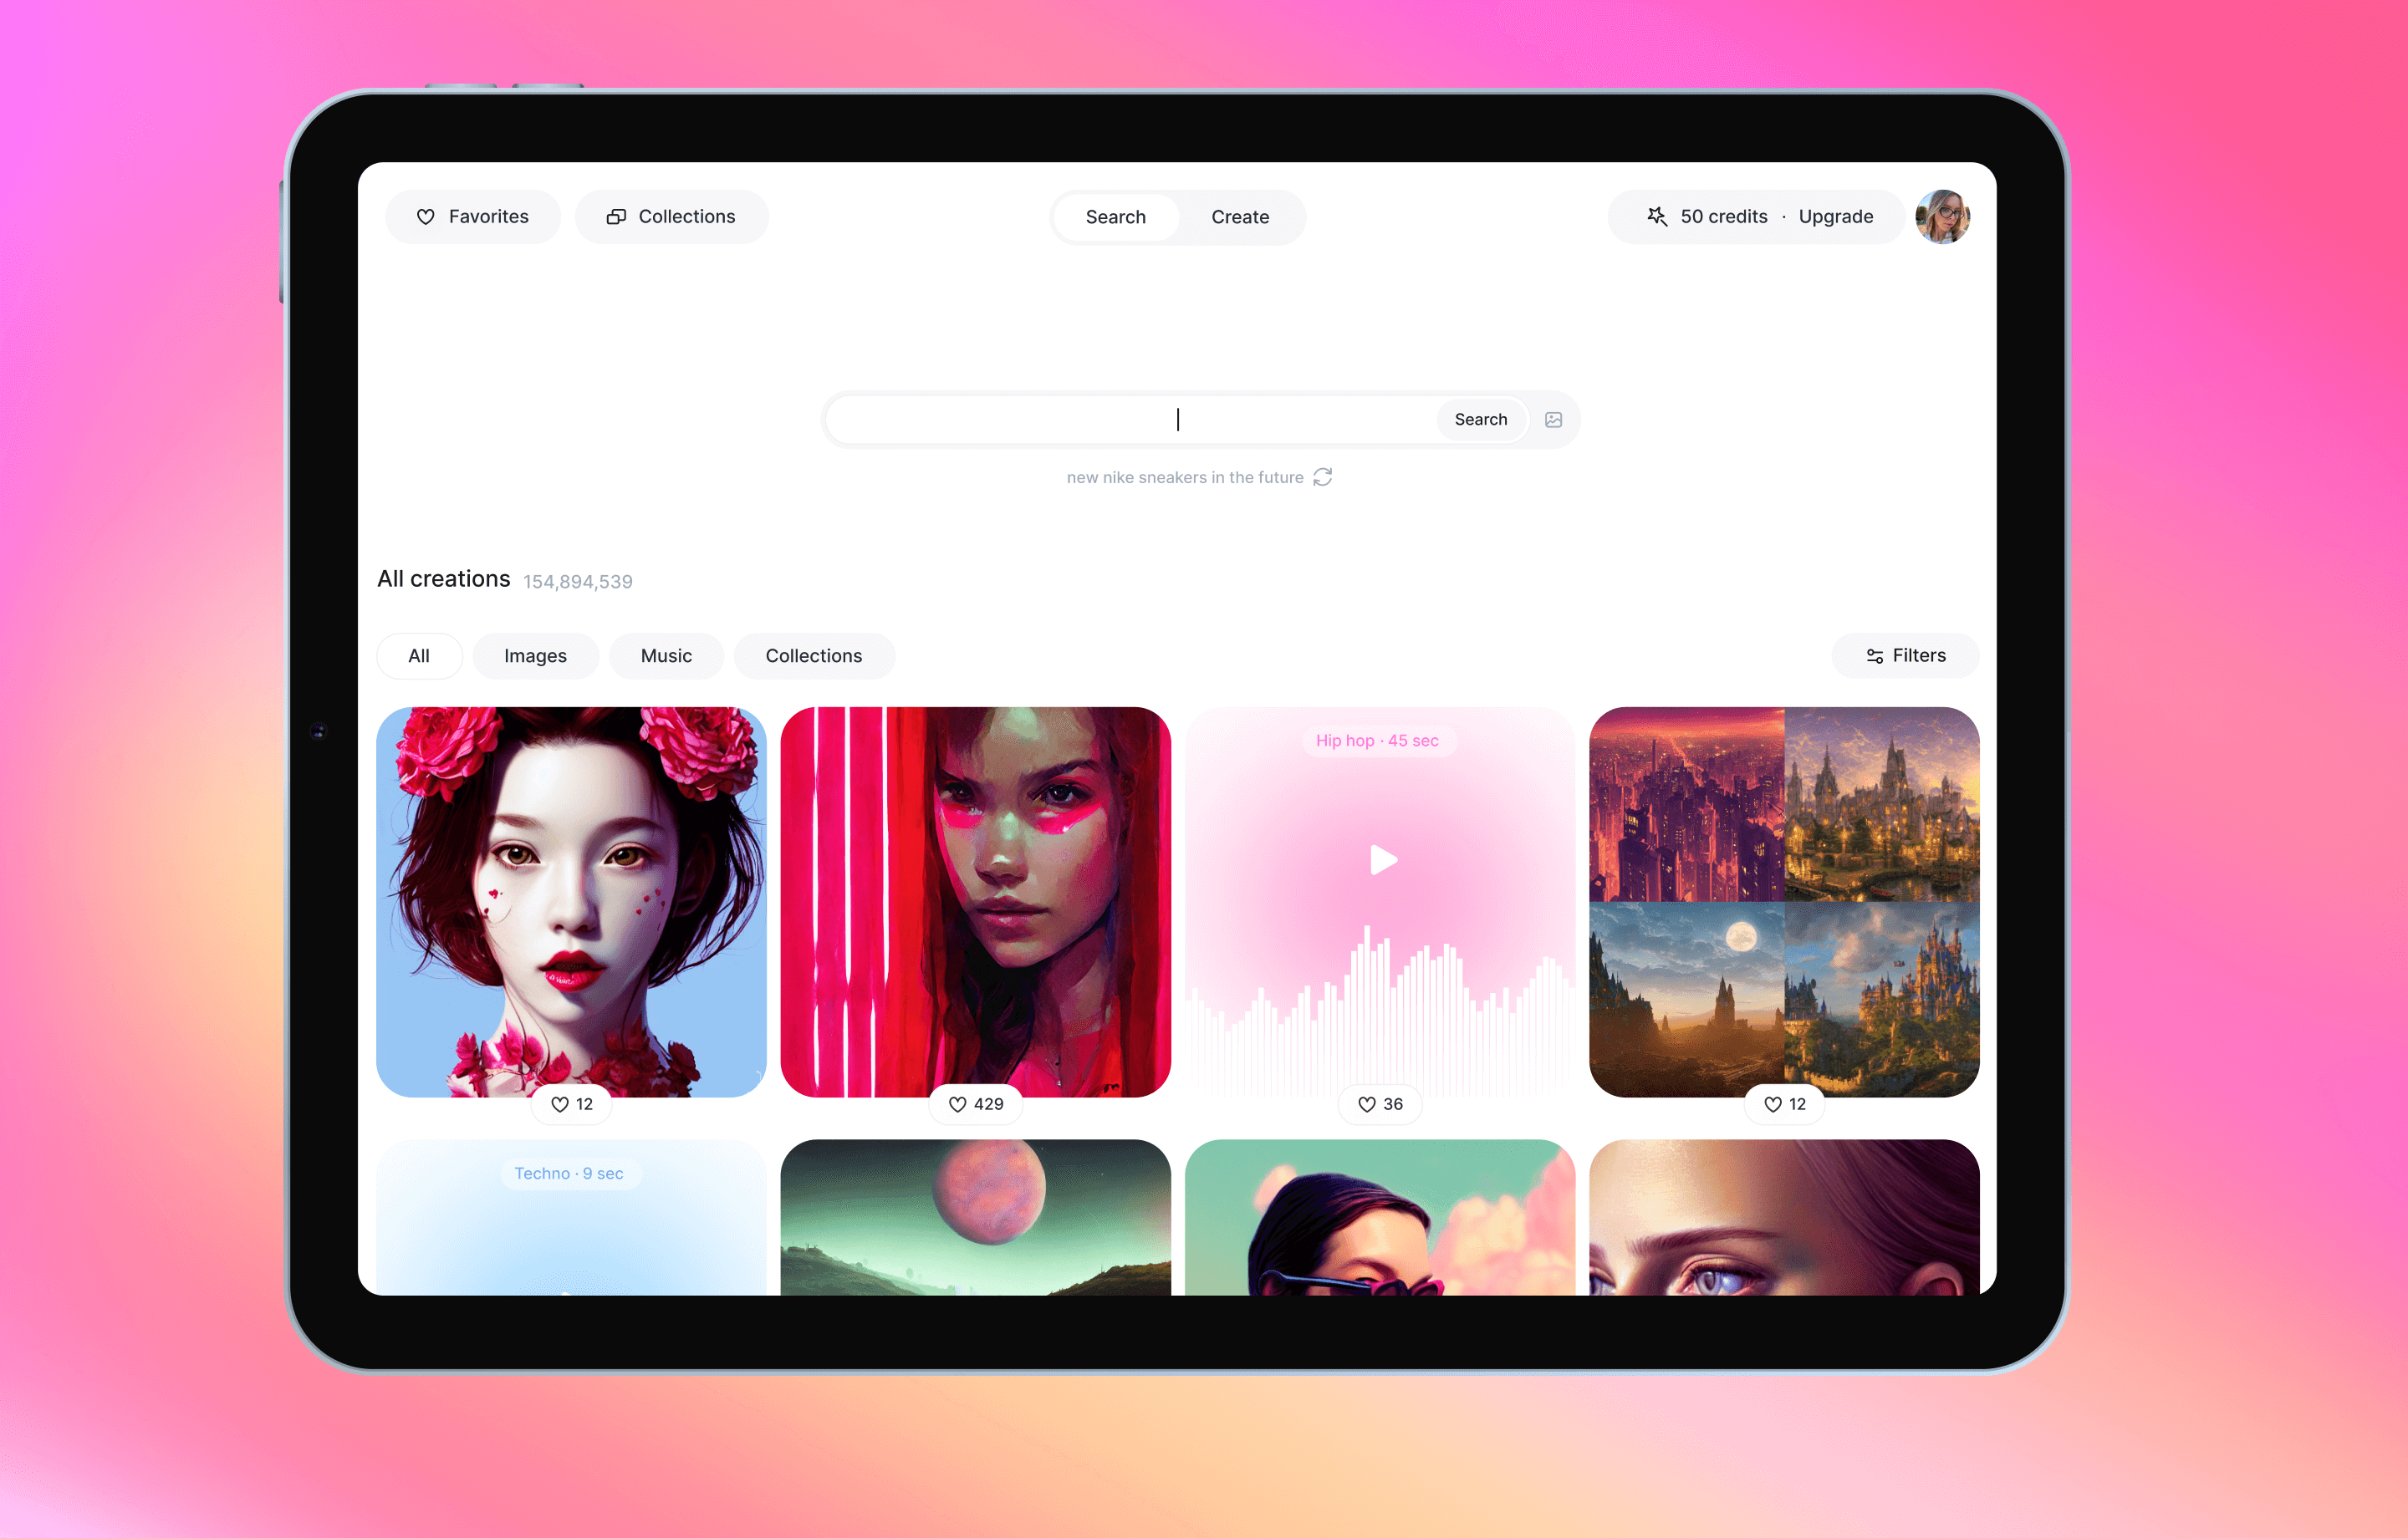This screenshot has width=2408, height=1538.
Task: Click the Music filter tab
Action: (667, 656)
